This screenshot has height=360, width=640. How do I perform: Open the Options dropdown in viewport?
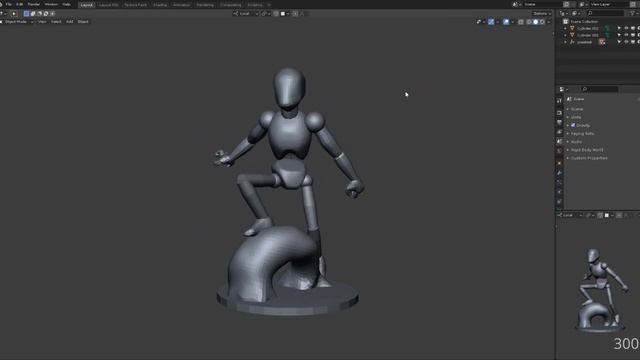542,13
